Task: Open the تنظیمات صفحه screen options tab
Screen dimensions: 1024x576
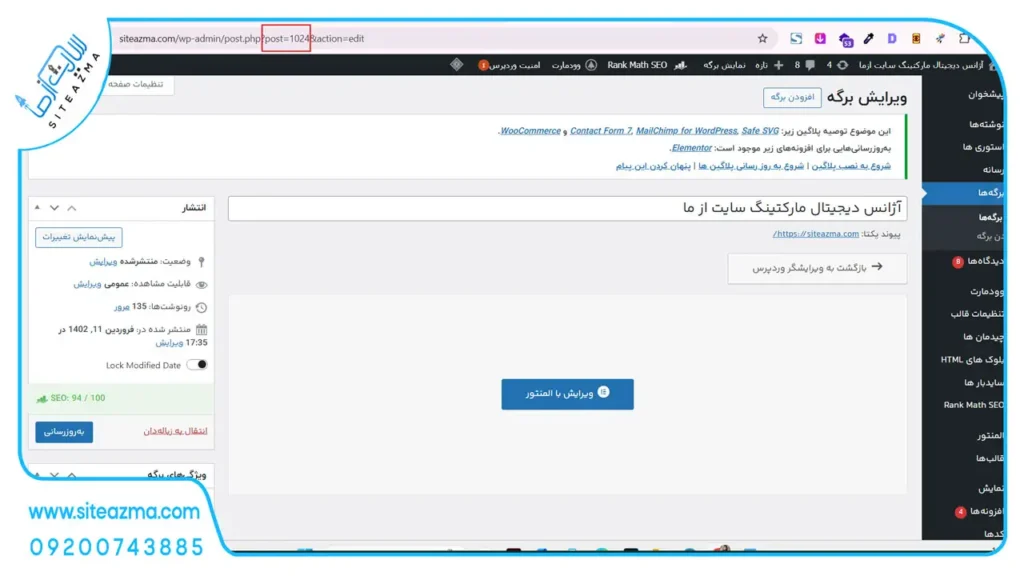Action: click(x=136, y=84)
